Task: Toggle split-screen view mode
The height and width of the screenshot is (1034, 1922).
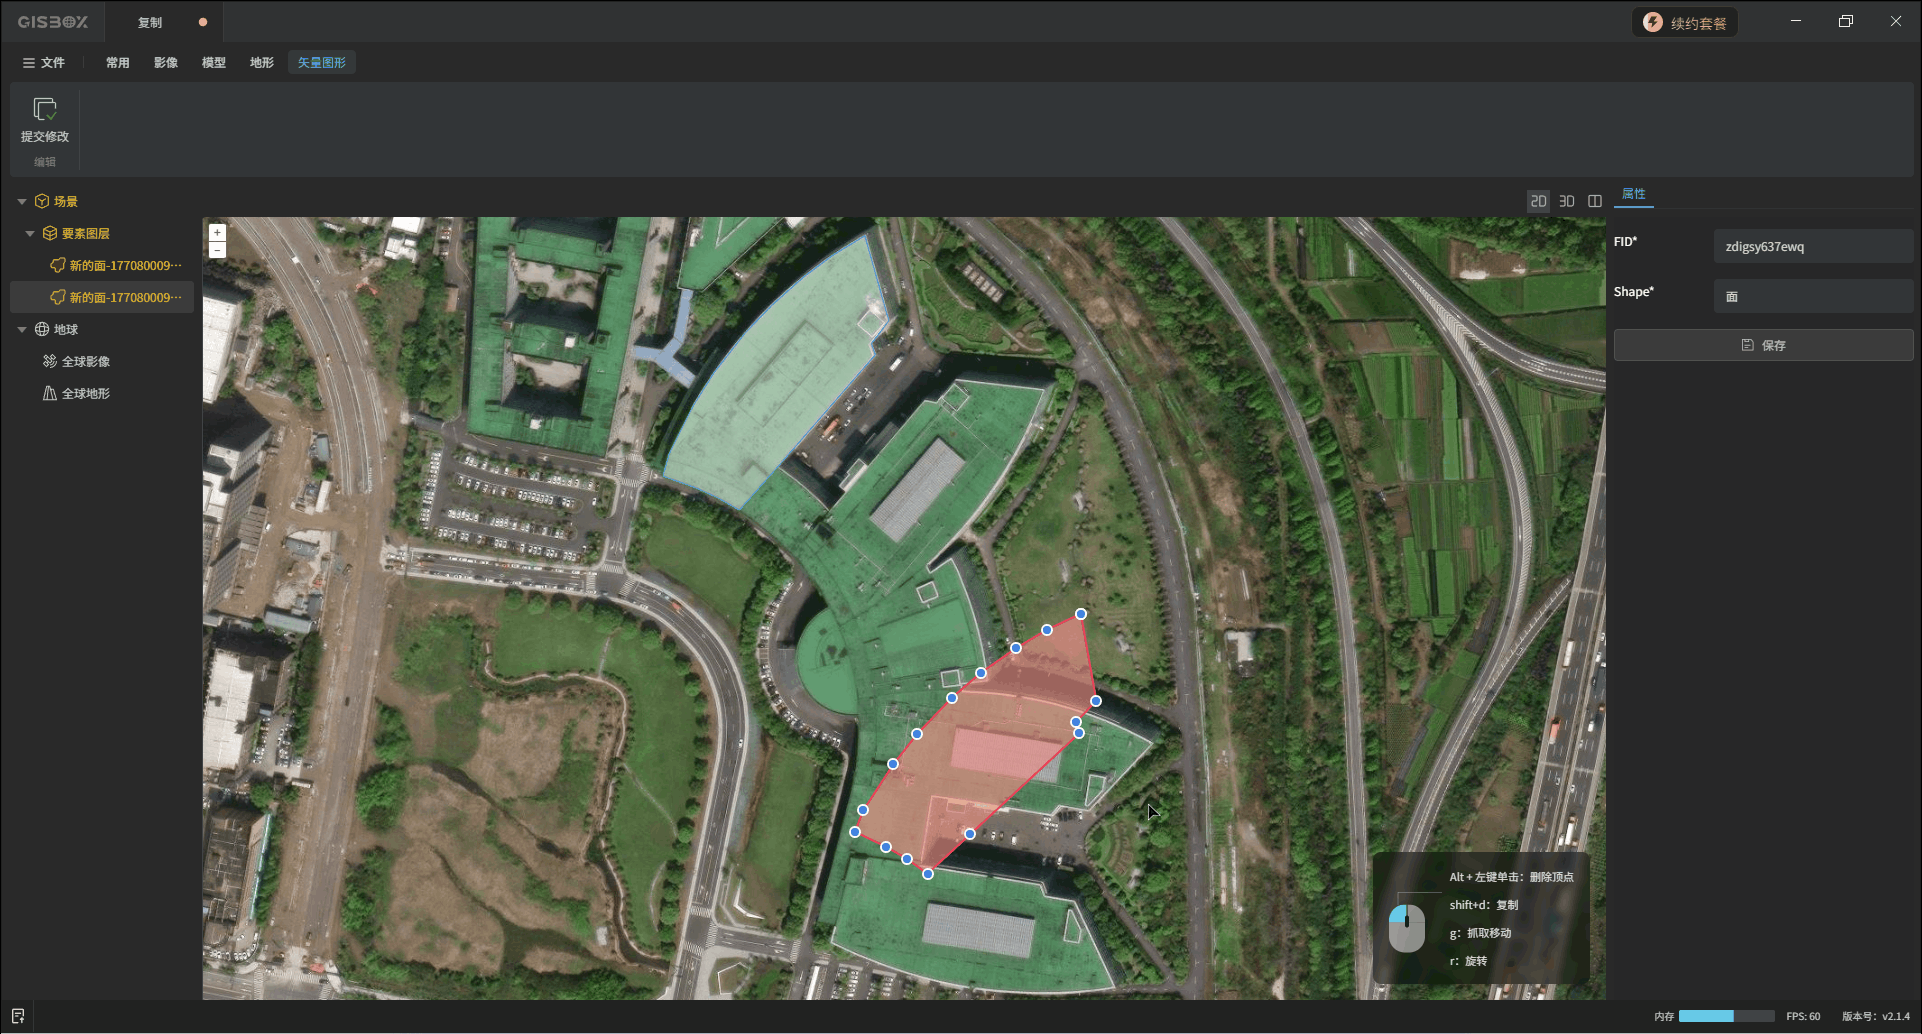Action: click(x=1595, y=201)
